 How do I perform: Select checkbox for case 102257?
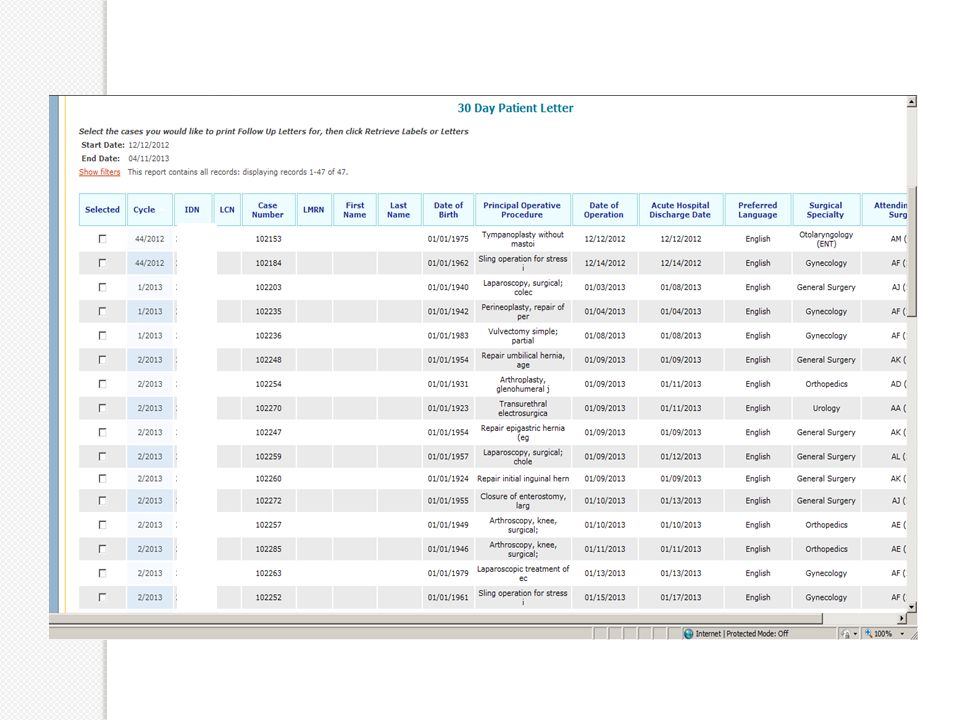coord(102,525)
